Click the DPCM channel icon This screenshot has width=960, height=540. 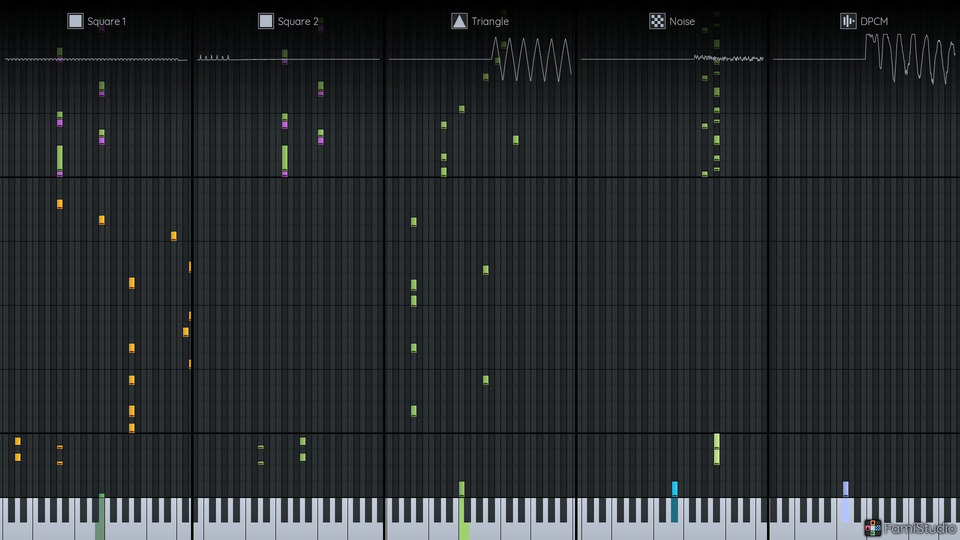848,21
